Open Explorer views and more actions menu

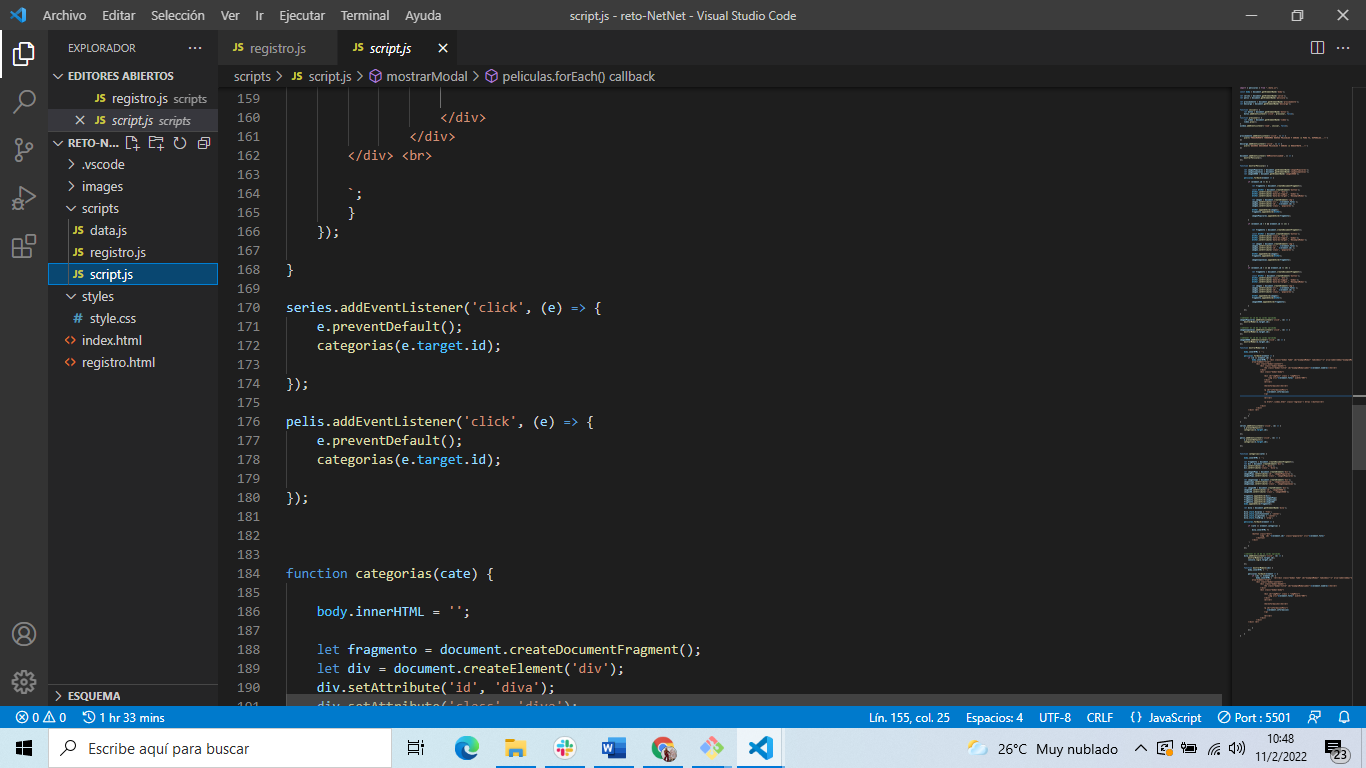click(194, 48)
